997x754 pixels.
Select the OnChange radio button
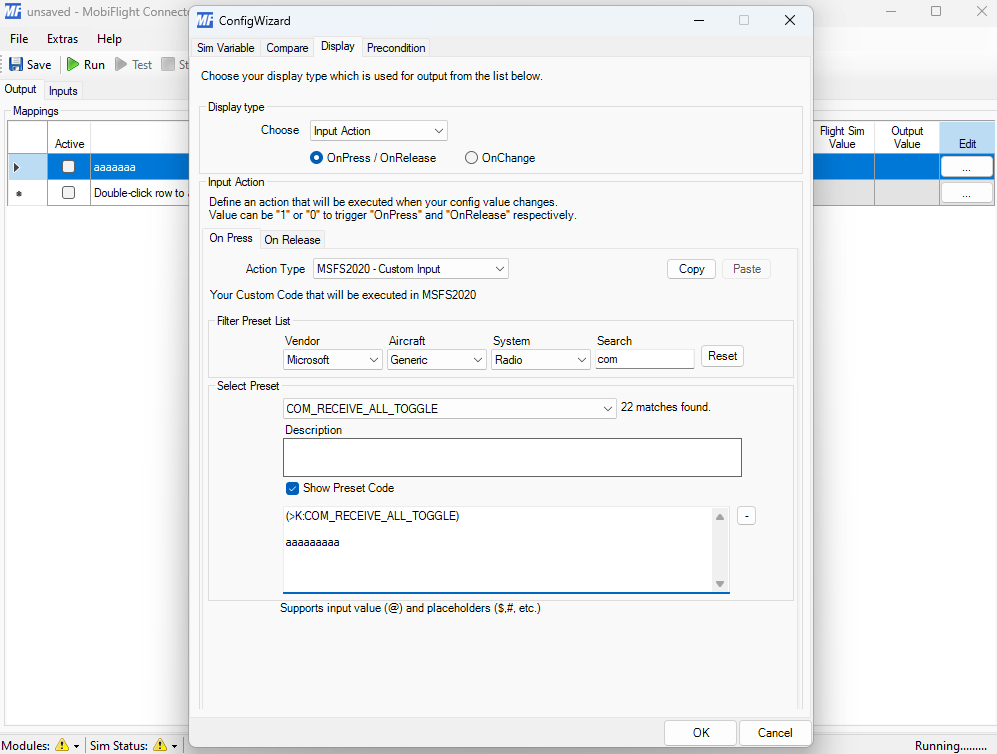(x=471, y=158)
